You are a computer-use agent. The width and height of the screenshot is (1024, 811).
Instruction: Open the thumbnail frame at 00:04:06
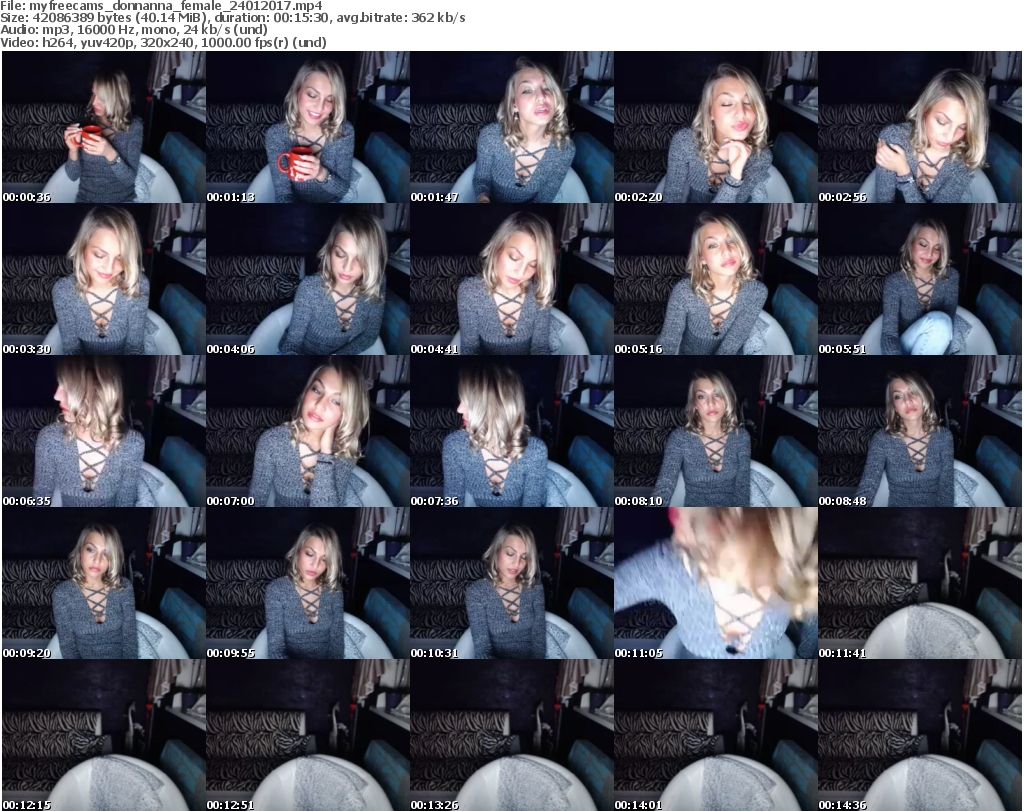pos(308,279)
